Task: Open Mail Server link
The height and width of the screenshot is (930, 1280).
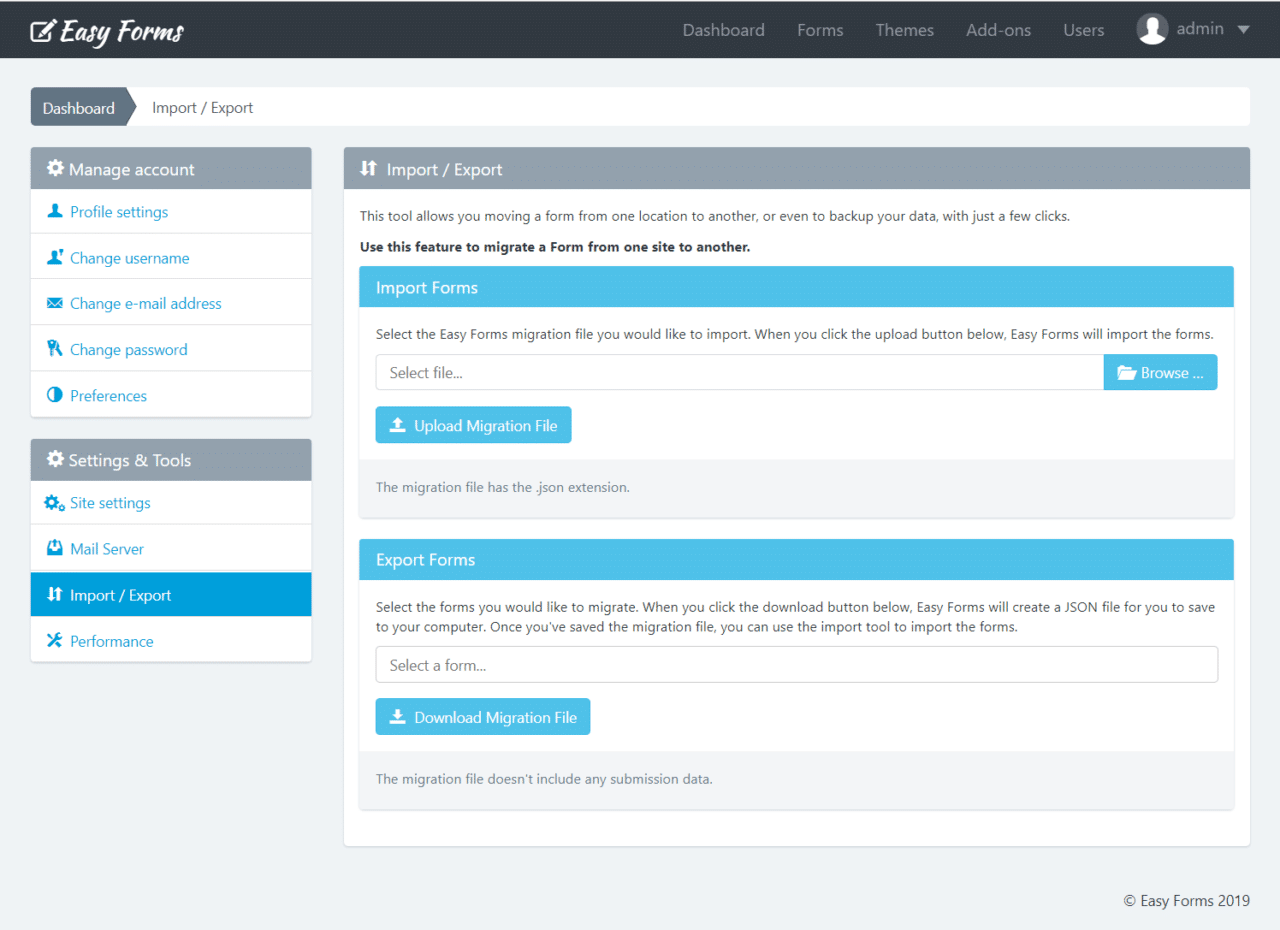Action: pos(107,549)
